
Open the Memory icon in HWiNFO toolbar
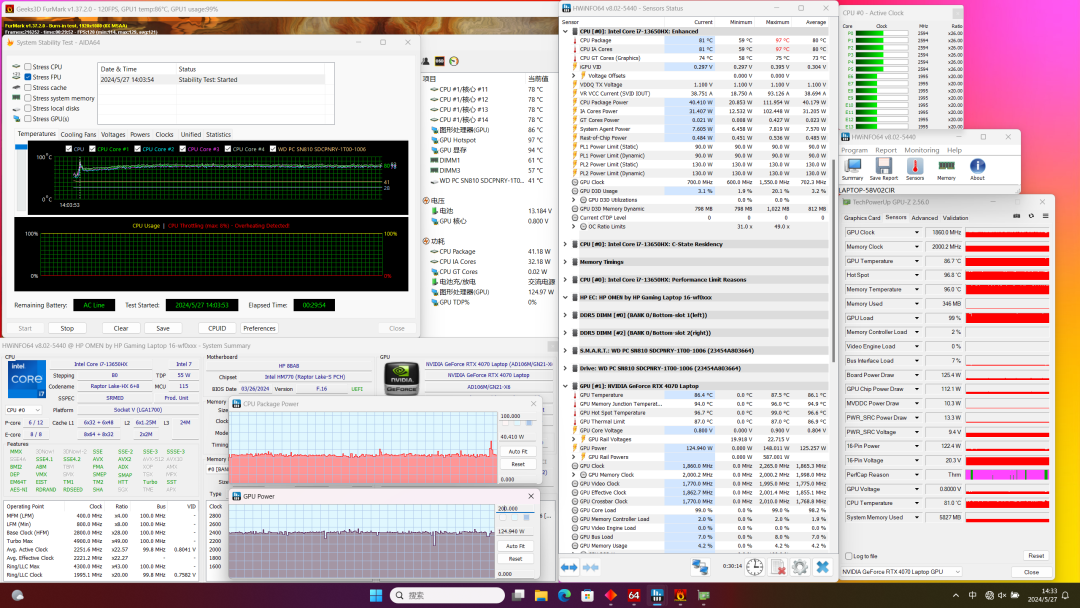click(x=945, y=167)
